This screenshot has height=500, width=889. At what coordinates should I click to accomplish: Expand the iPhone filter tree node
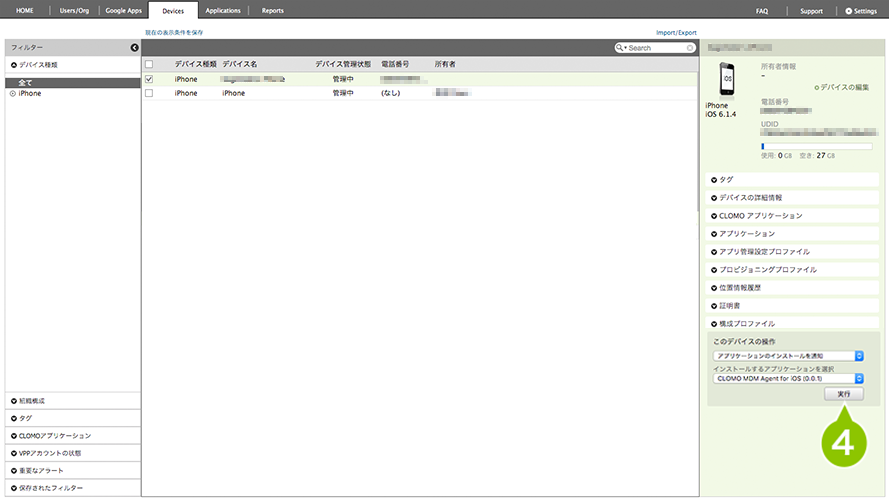12,93
